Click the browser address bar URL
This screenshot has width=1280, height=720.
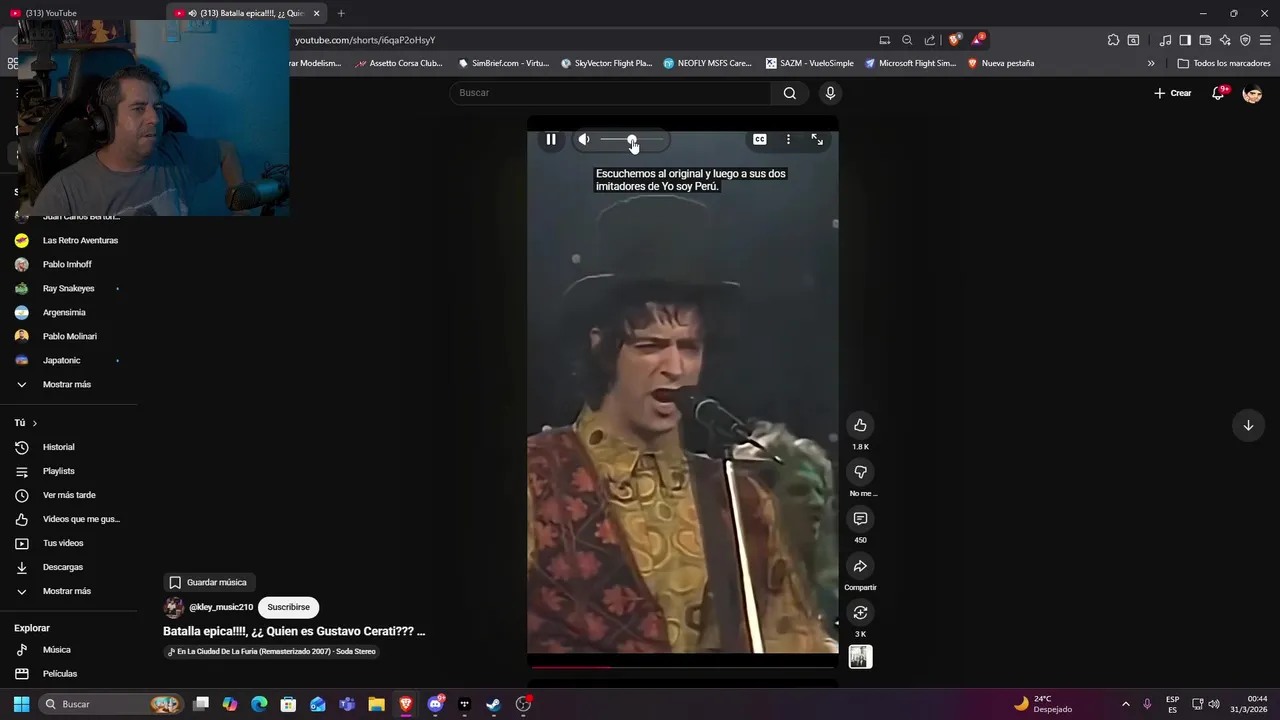(x=365, y=40)
